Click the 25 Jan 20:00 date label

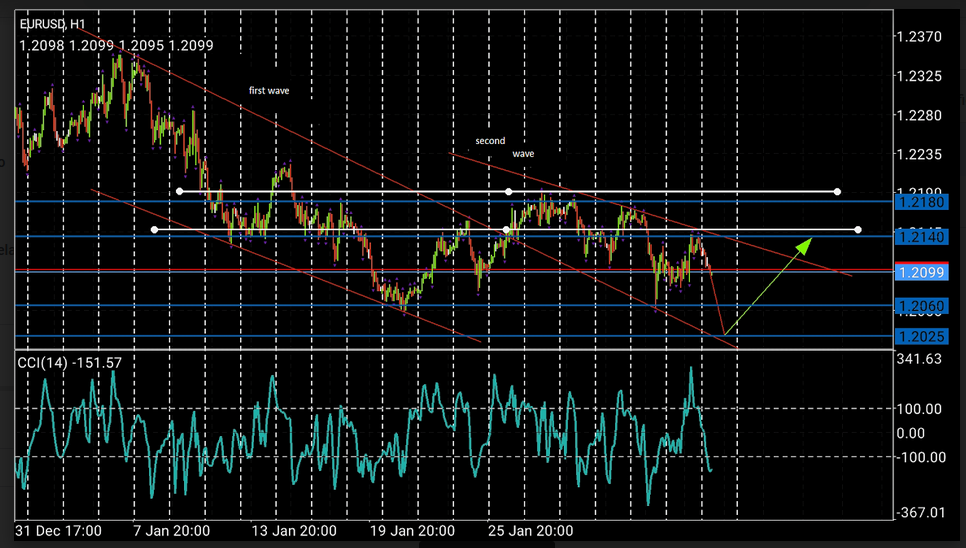[530, 530]
